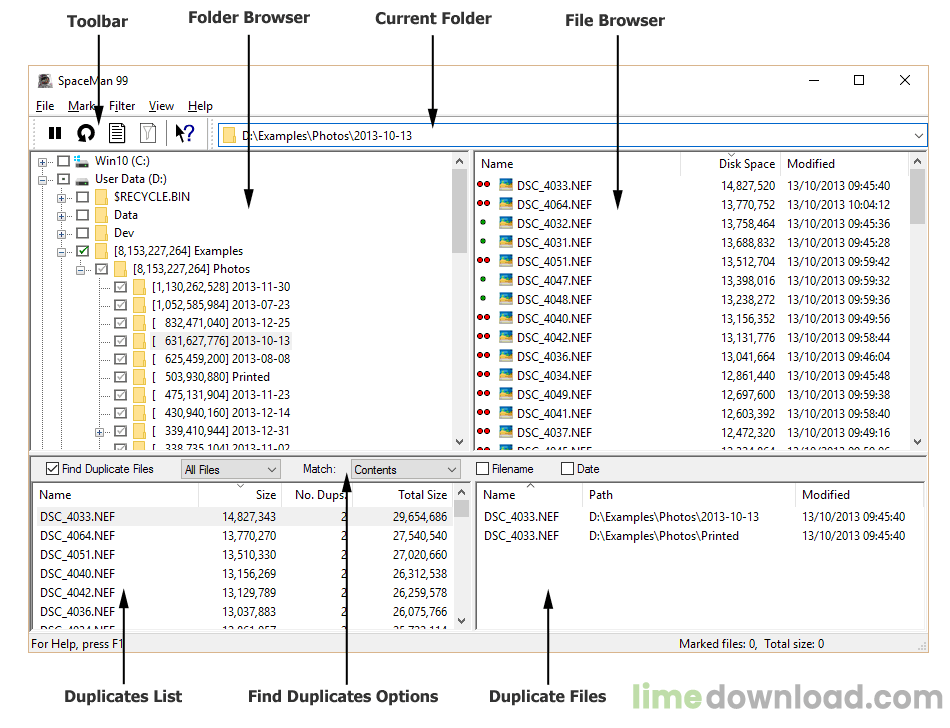Open the Help menu
950x728 pixels.
[x=200, y=106]
